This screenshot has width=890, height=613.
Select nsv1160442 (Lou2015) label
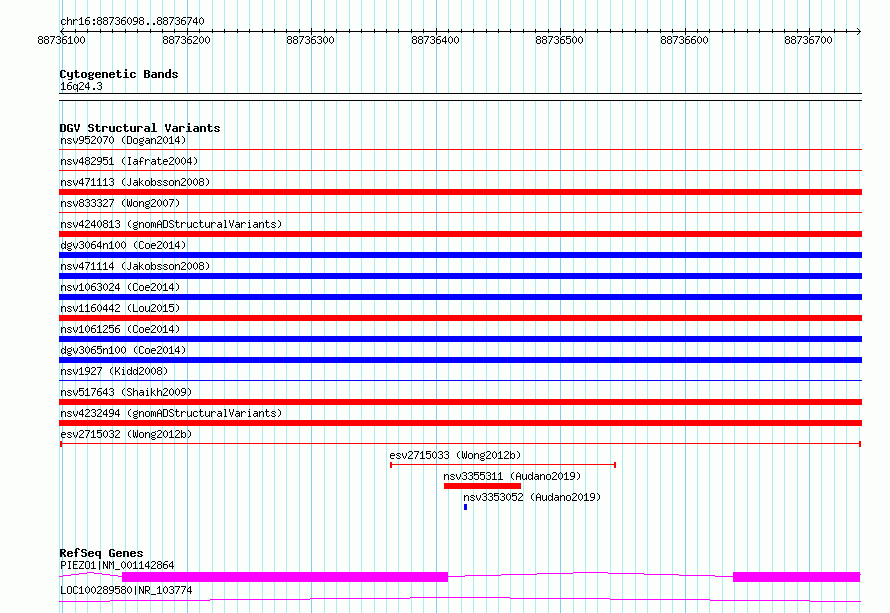point(120,308)
